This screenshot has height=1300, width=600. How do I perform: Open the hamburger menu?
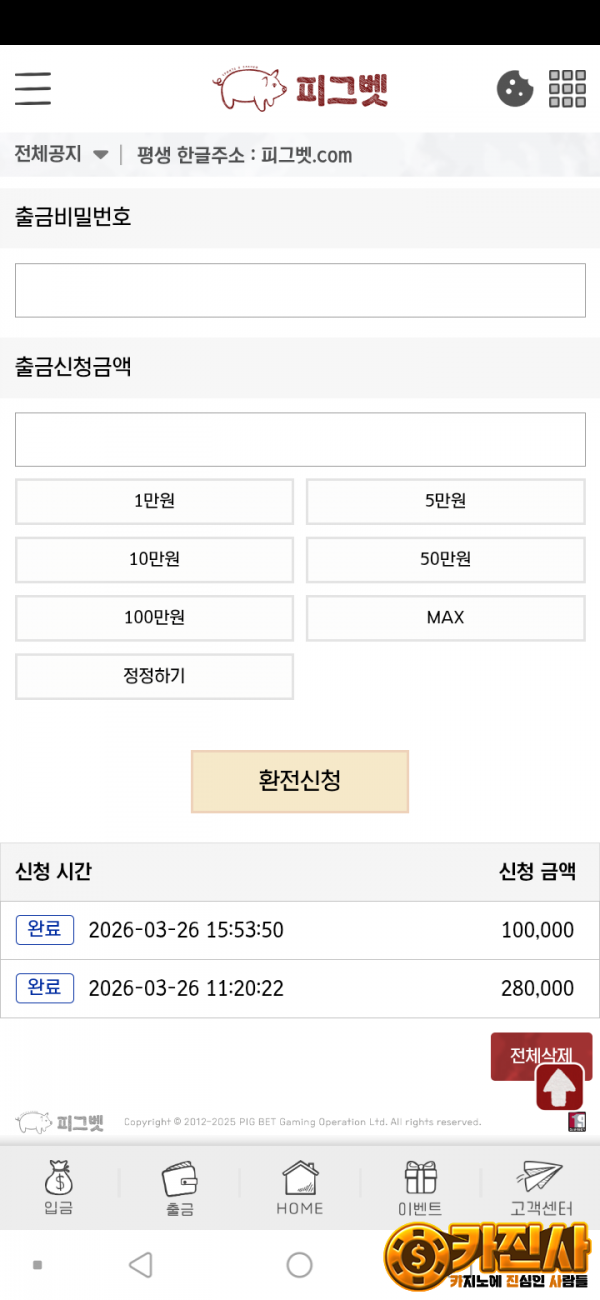click(x=33, y=89)
